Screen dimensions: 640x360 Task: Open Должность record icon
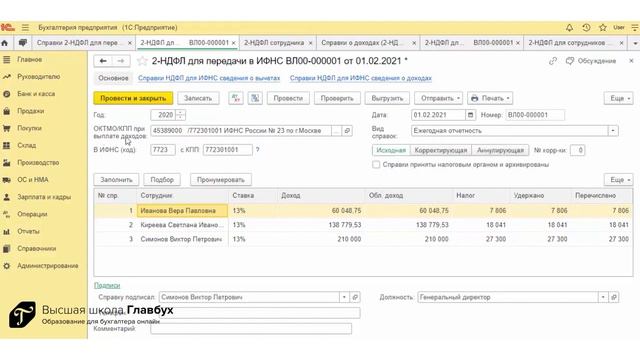click(x=613, y=297)
